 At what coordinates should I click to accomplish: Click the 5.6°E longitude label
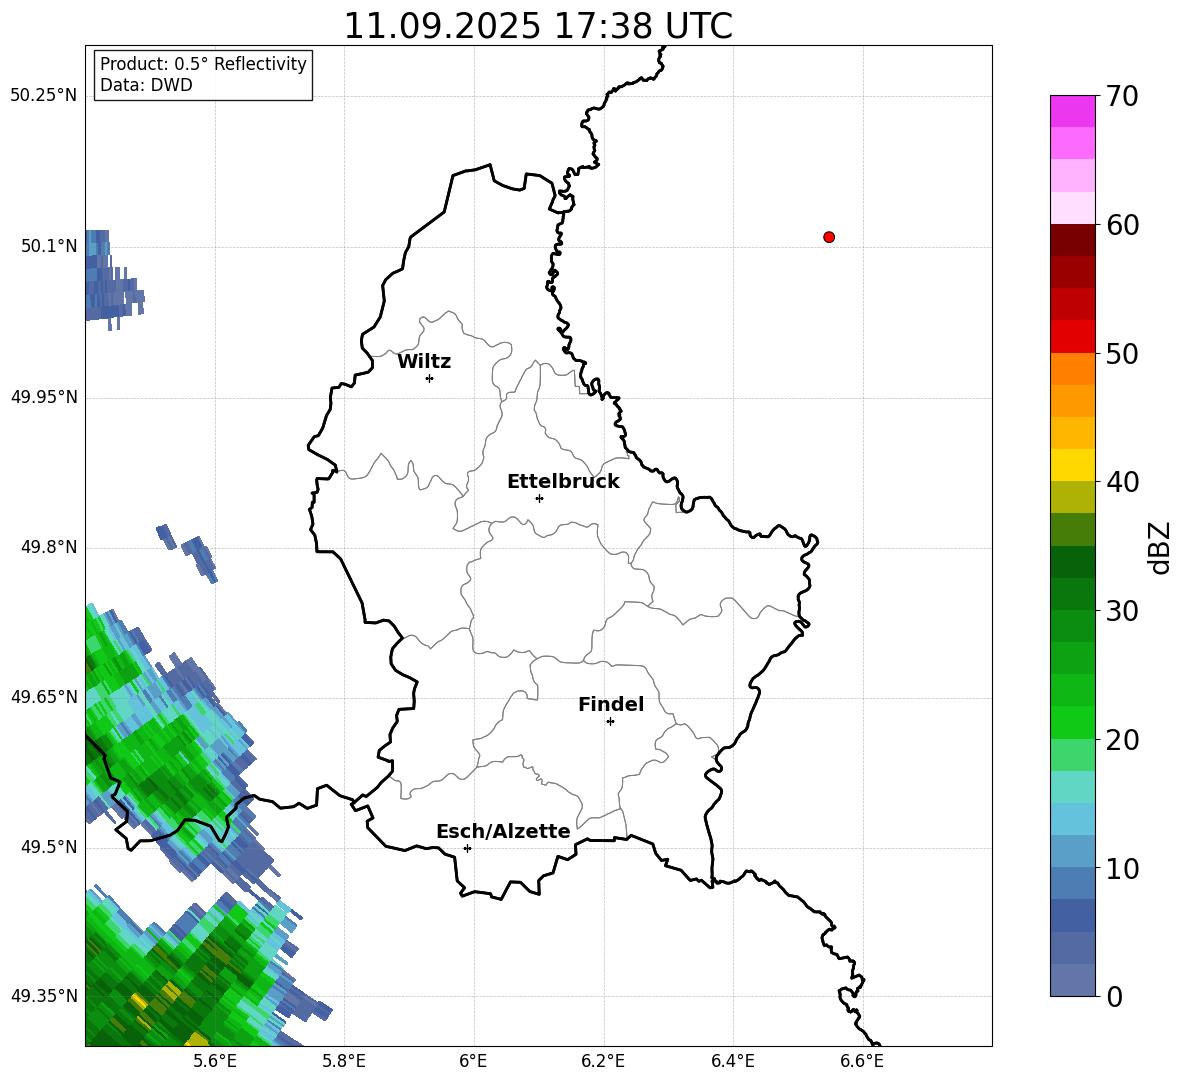coord(215,1061)
